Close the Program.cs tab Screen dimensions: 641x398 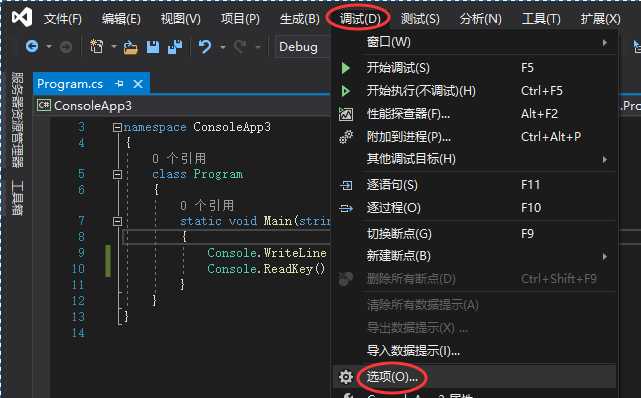138,84
